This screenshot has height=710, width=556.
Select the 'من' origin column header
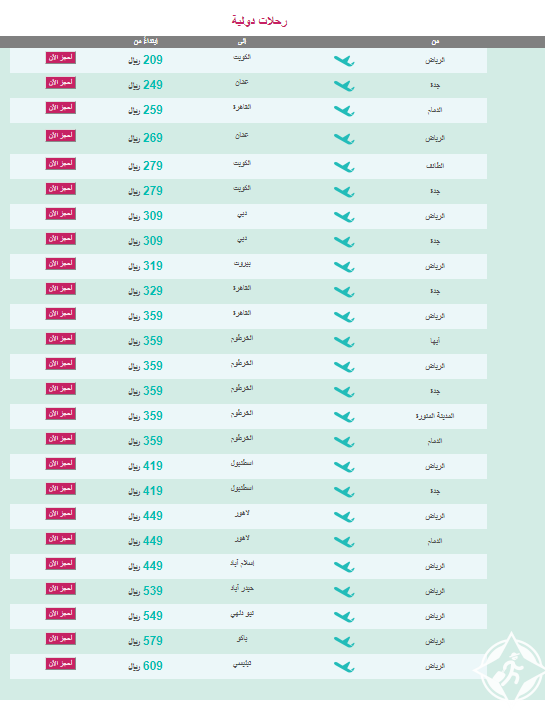(435, 42)
